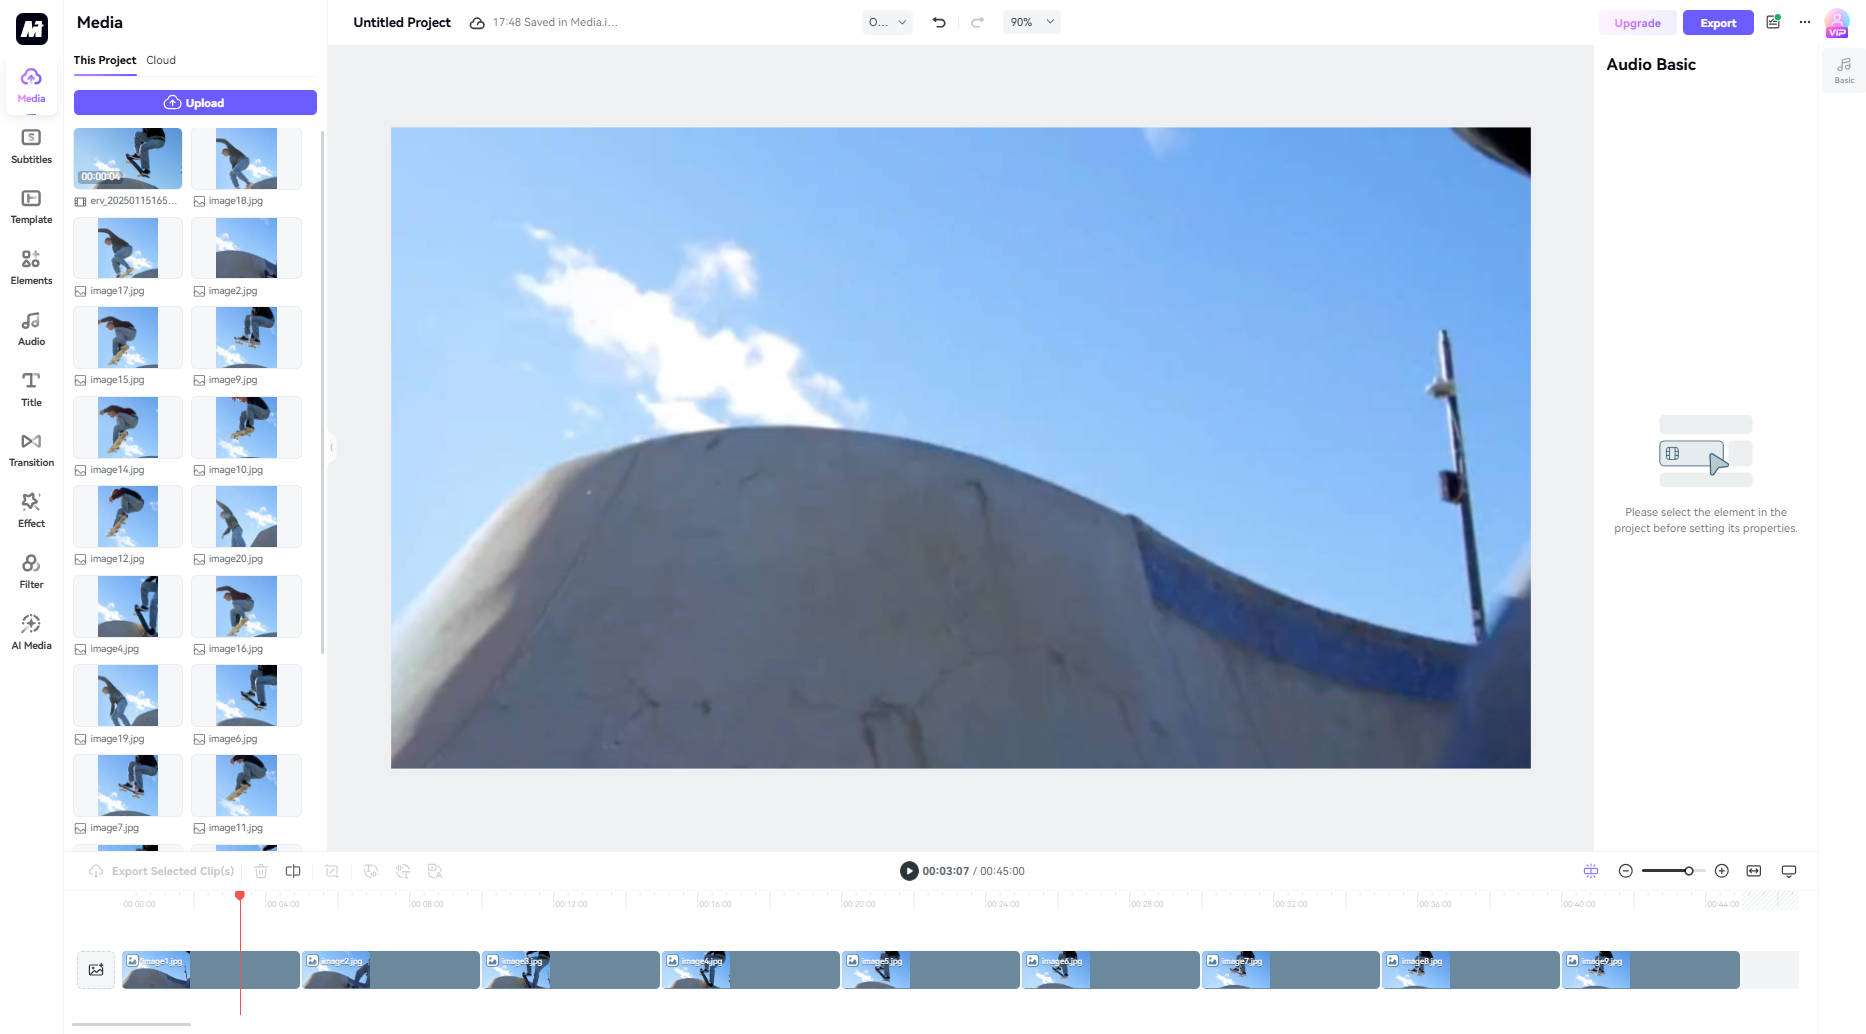The width and height of the screenshot is (1866, 1034).
Task: Click the Upload button
Action: (x=195, y=102)
